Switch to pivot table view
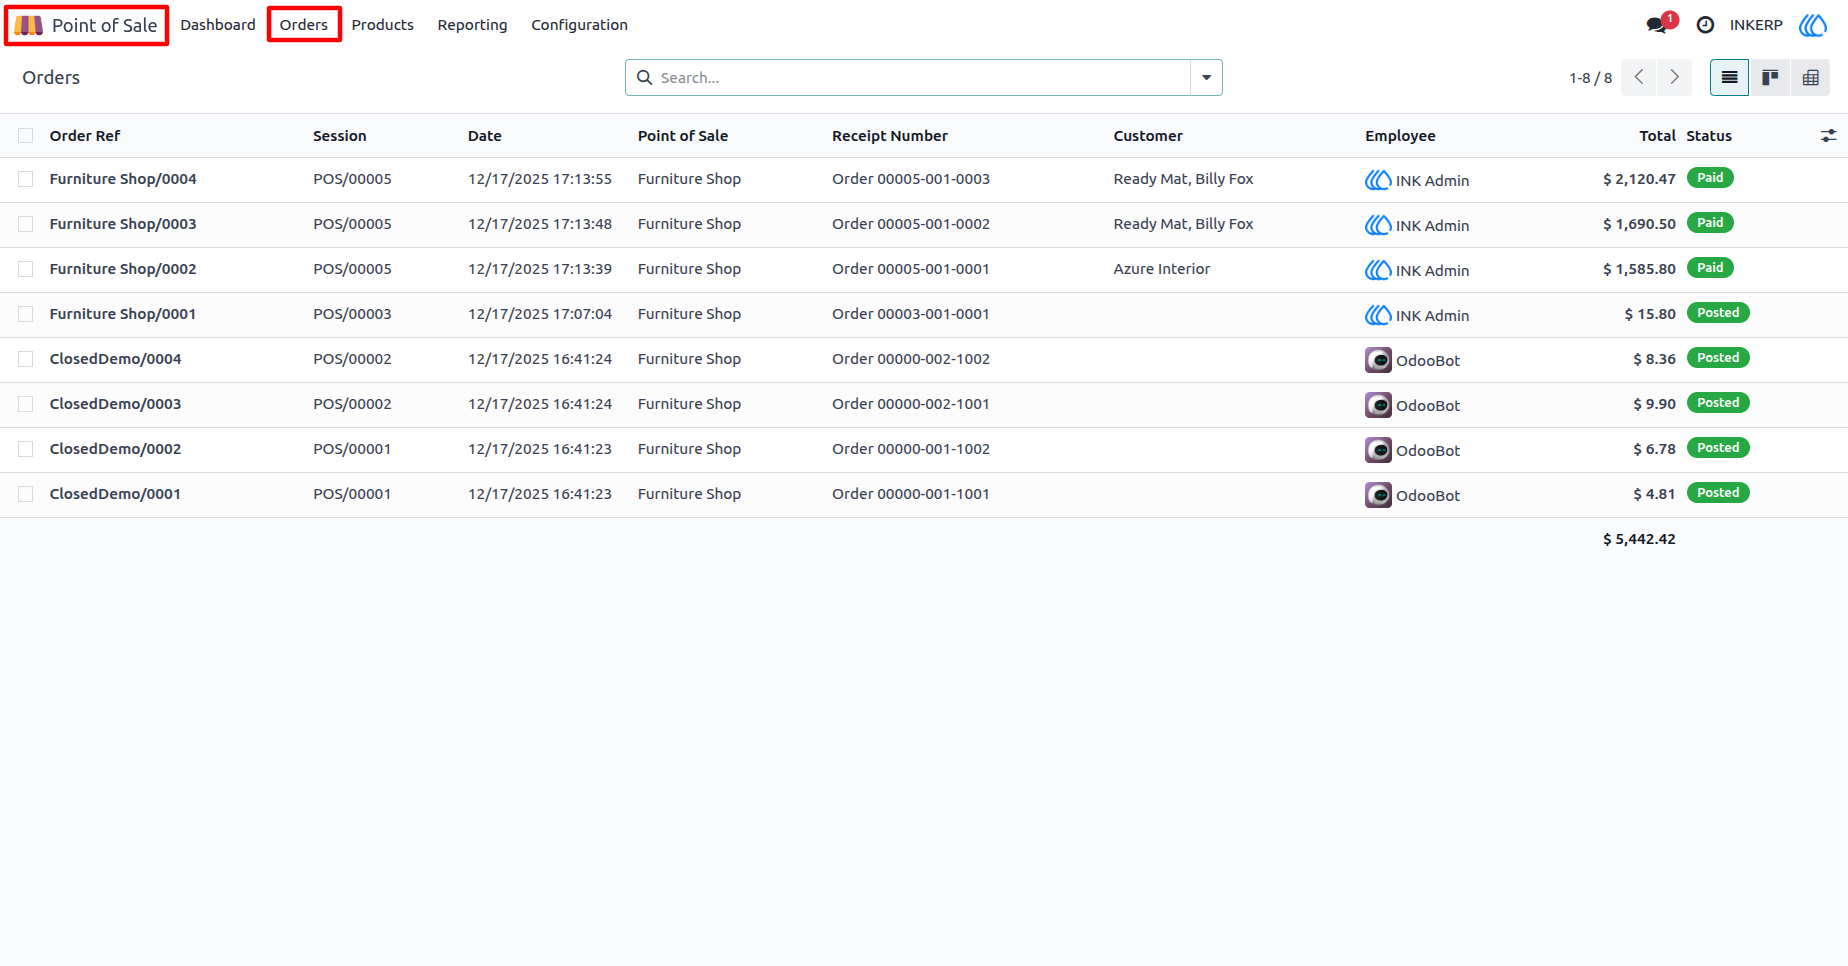This screenshot has height=966, width=1848. coord(1810,78)
